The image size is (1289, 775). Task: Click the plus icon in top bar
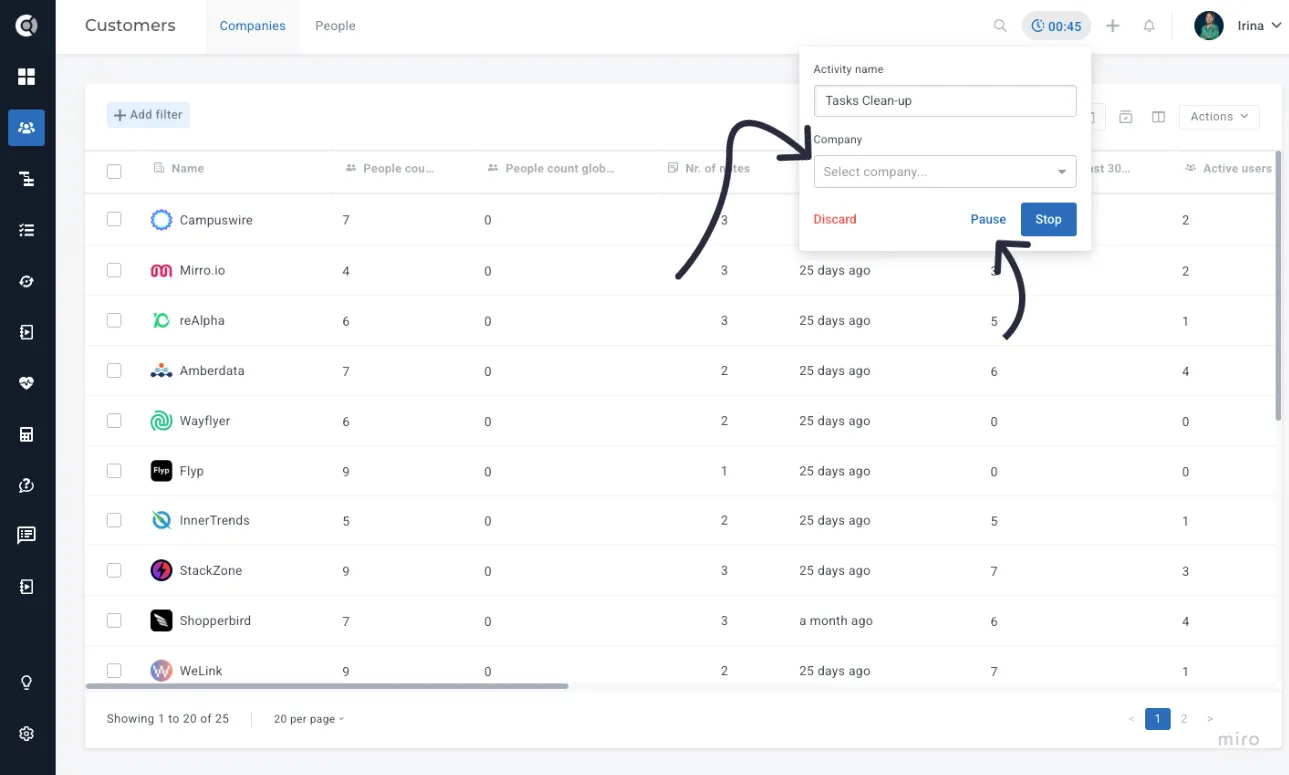(1112, 26)
